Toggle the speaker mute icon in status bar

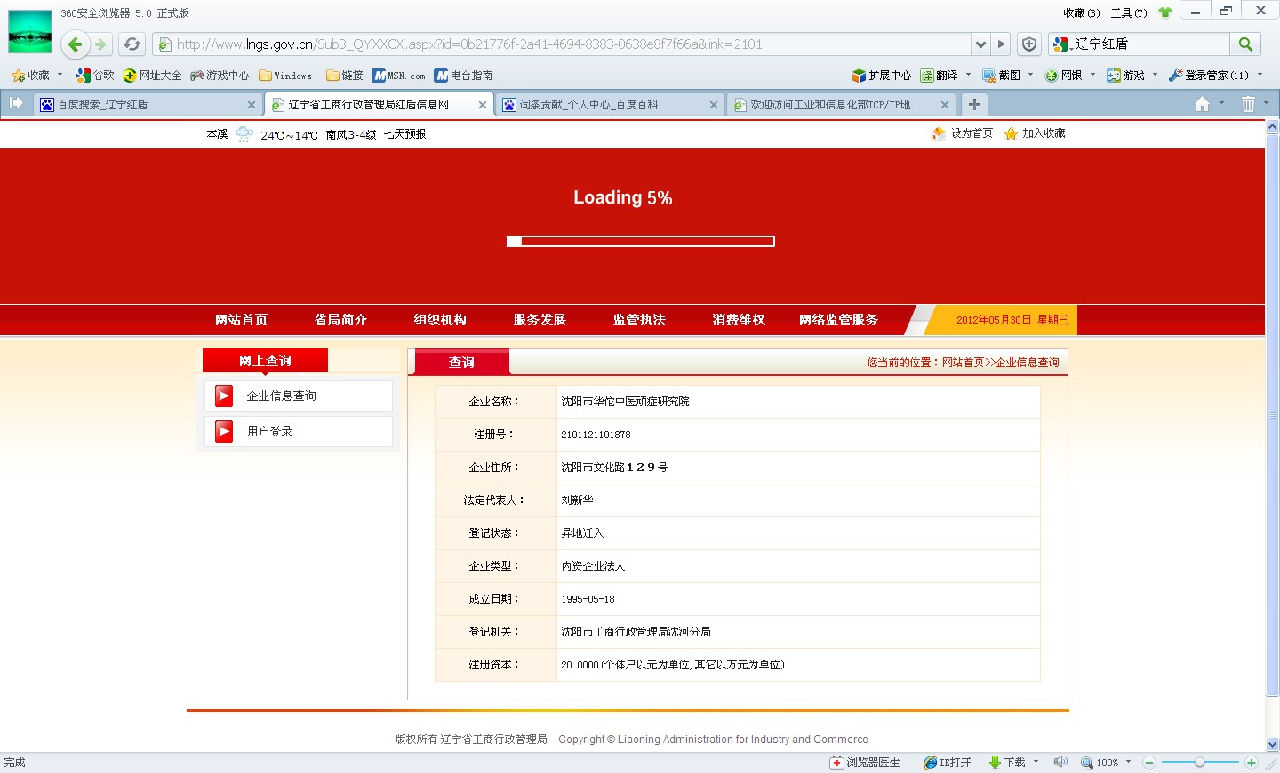pos(1060,762)
